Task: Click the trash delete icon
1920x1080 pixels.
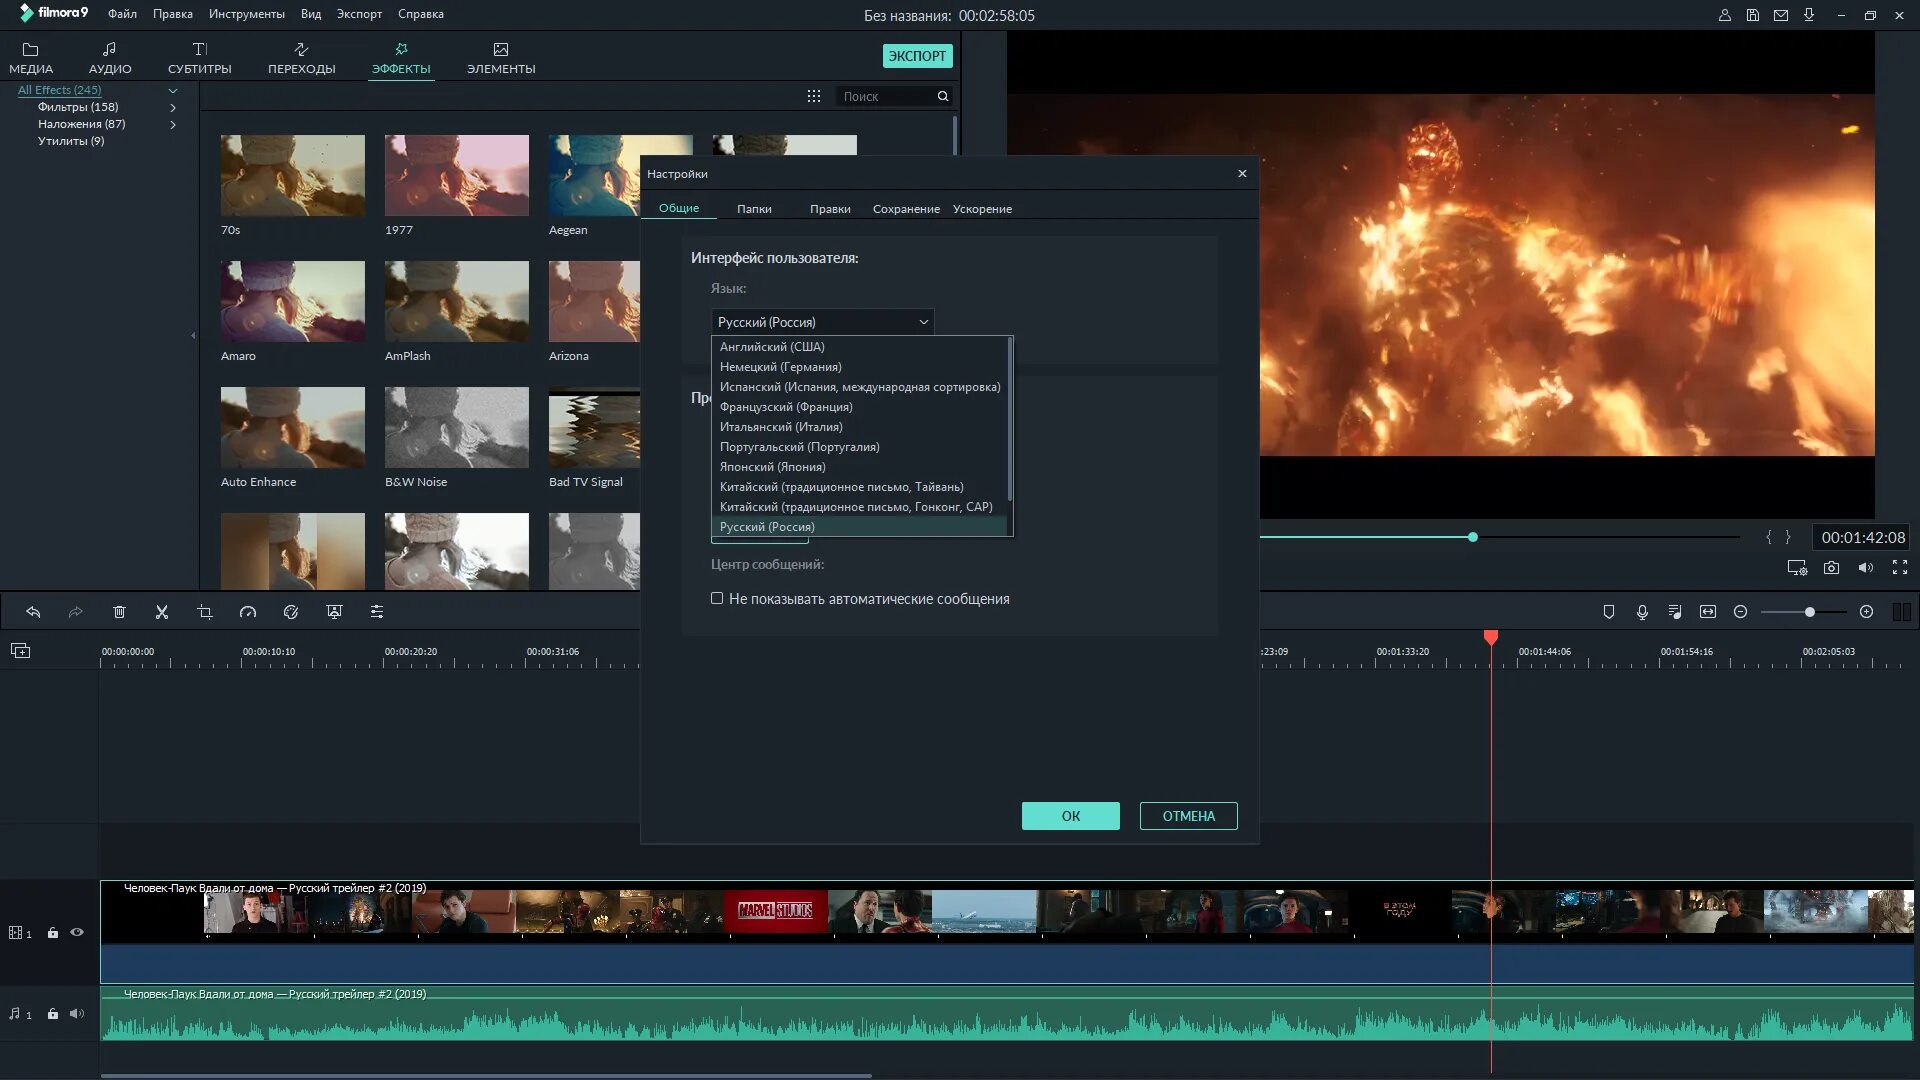Action: pyautogui.click(x=119, y=612)
